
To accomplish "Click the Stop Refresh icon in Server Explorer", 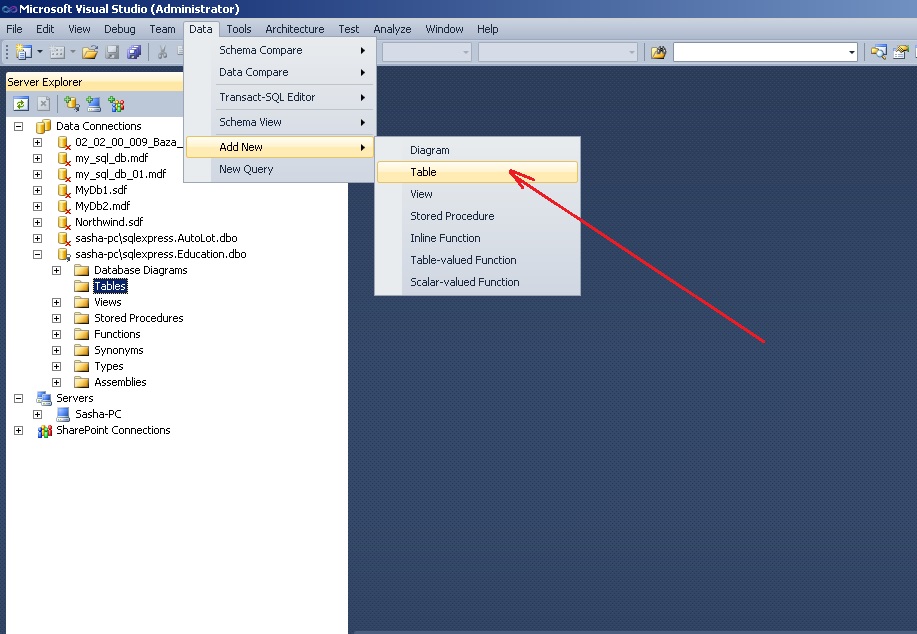I will click(x=43, y=104).
